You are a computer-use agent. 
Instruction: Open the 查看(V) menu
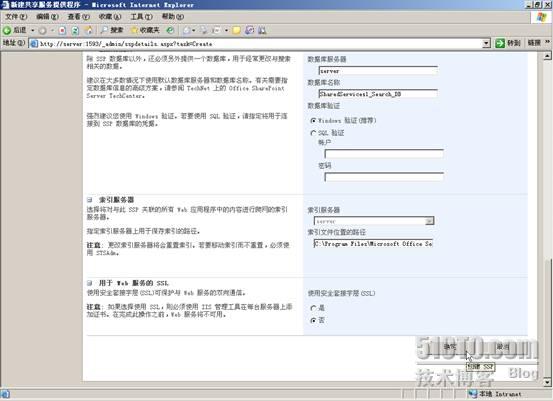pos(79,17)
